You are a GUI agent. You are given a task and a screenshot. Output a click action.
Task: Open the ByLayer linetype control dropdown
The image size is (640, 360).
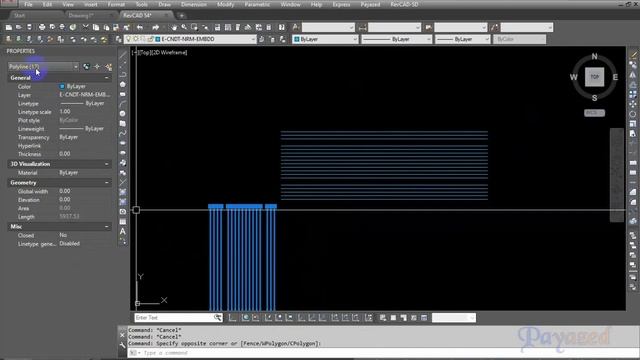pyautogui.click(x=396, y=39)
